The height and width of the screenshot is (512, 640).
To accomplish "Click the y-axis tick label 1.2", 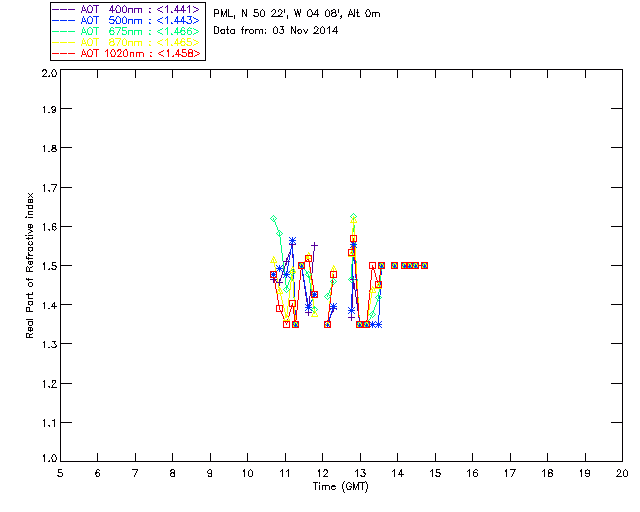I will 49,384.
